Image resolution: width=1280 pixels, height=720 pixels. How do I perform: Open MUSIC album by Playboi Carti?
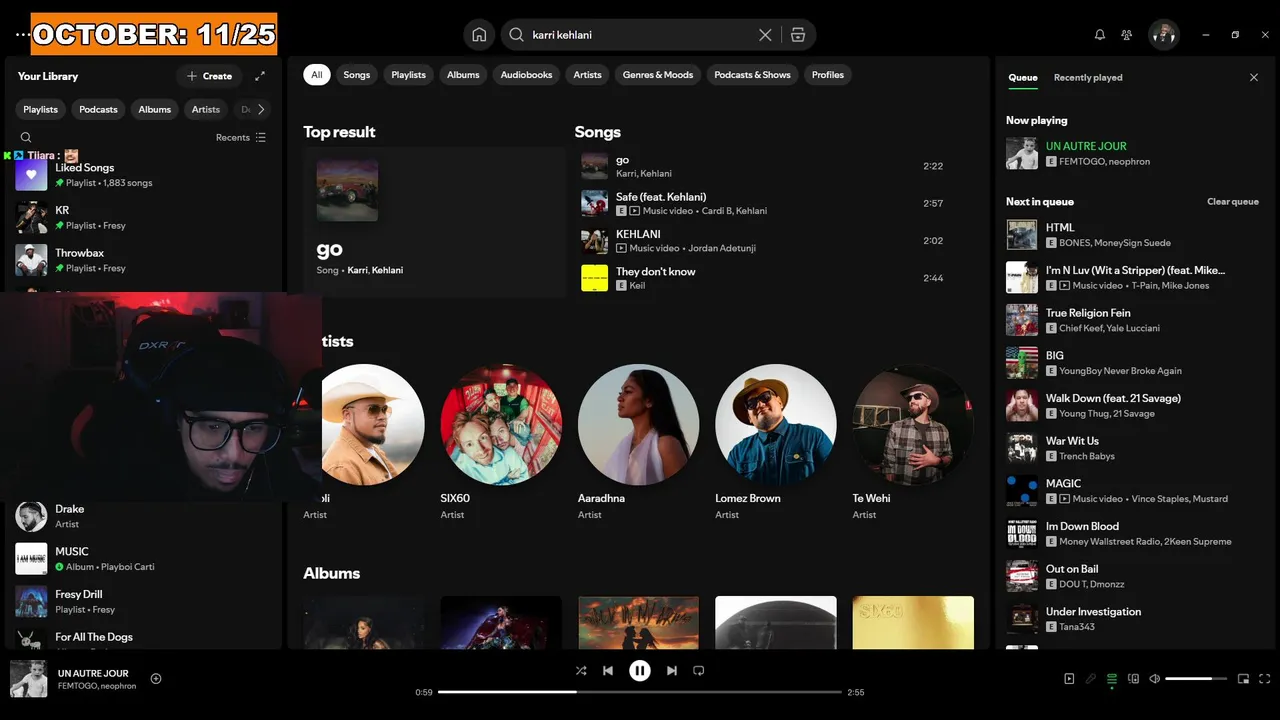coord(143,559)
